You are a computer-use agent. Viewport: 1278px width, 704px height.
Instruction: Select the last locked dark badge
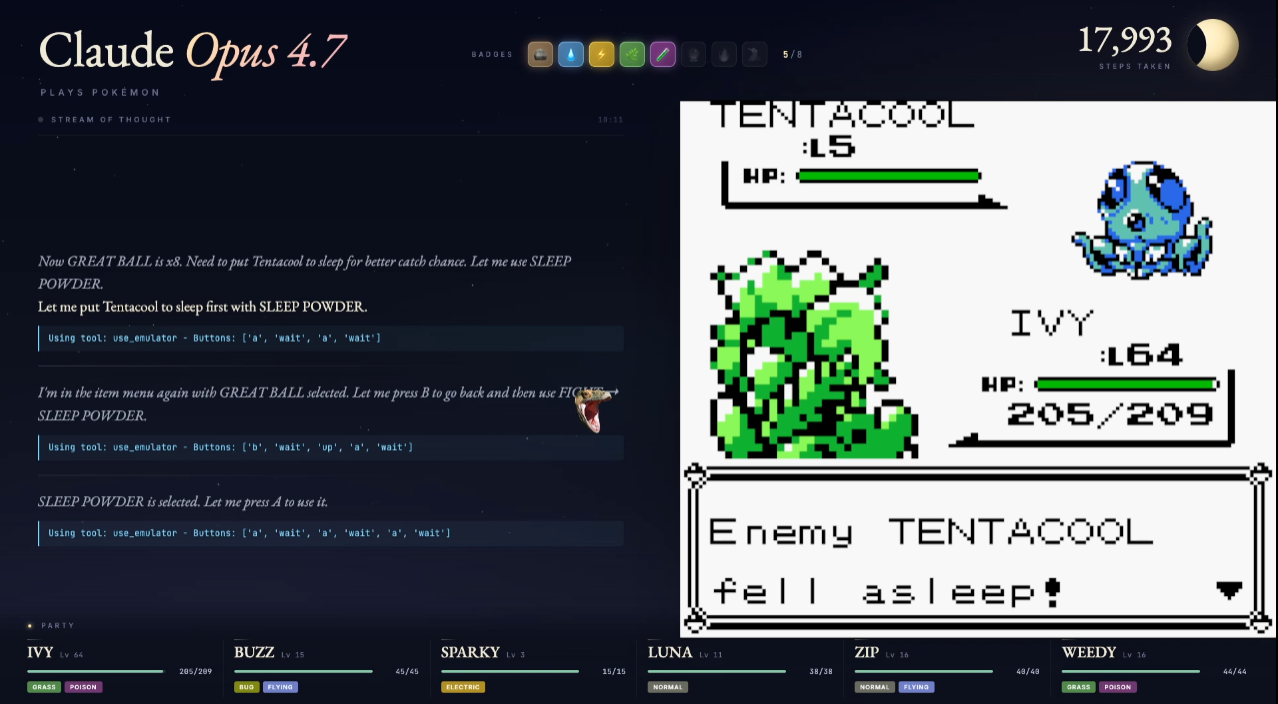coord(755,54)
